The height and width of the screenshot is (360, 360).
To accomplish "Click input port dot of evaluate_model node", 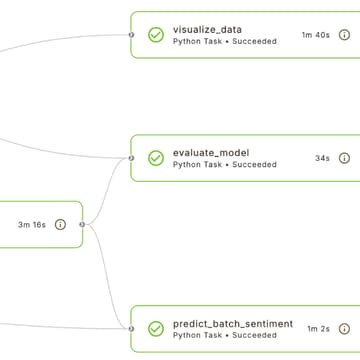I will click(x=131, y=158).
